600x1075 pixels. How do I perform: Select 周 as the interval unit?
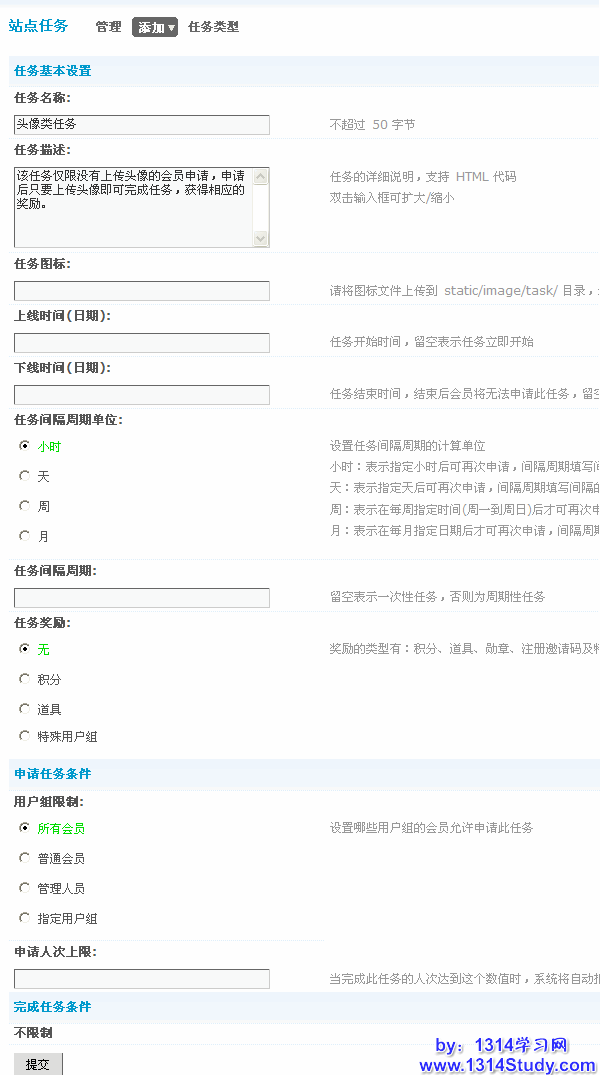pos(25,506)
